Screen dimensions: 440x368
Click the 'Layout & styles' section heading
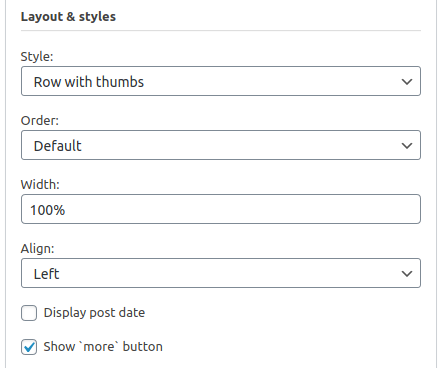(68, 17)
